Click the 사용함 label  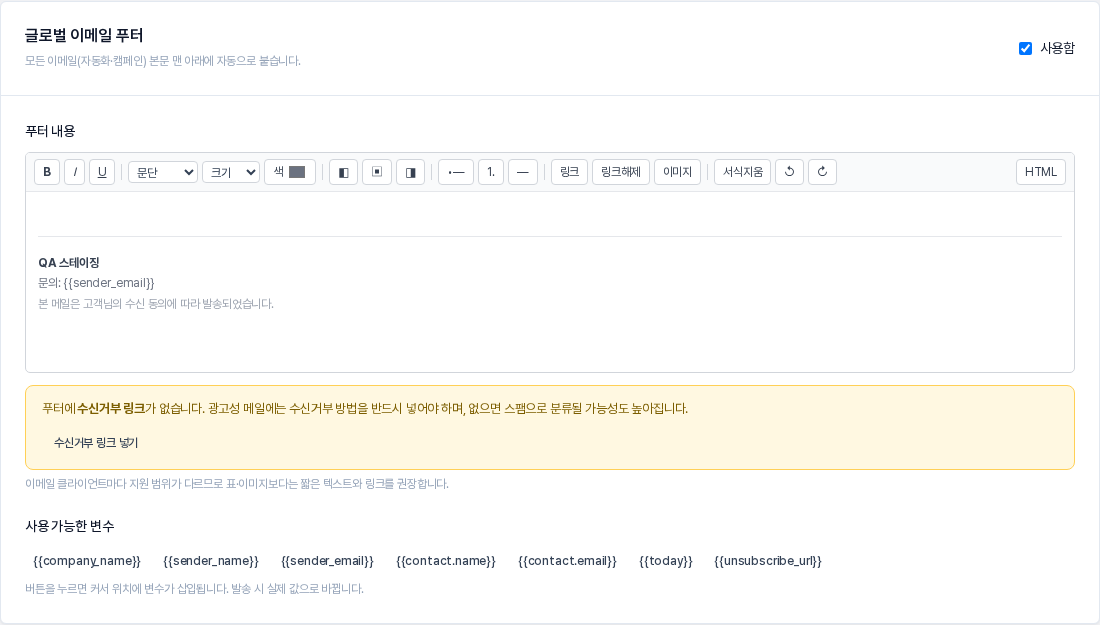coord(1057,48)
